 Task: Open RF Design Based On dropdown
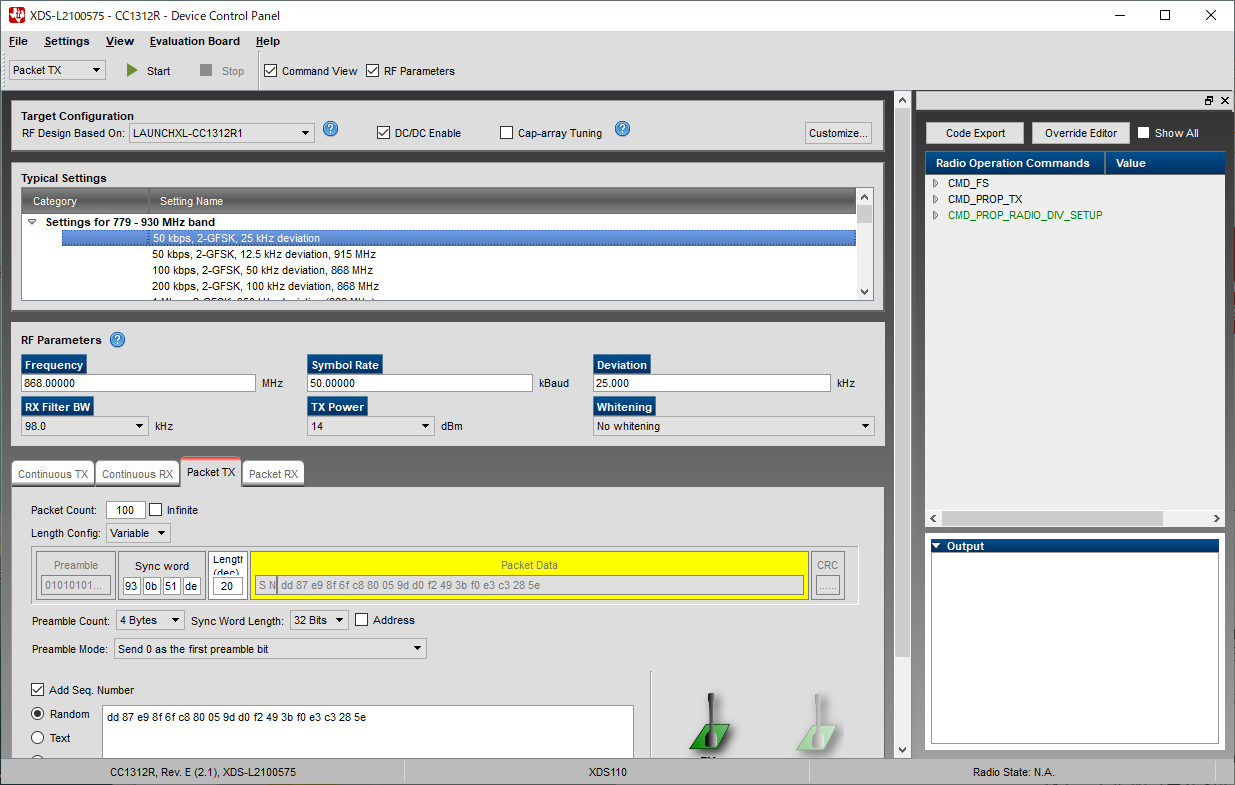221,132
